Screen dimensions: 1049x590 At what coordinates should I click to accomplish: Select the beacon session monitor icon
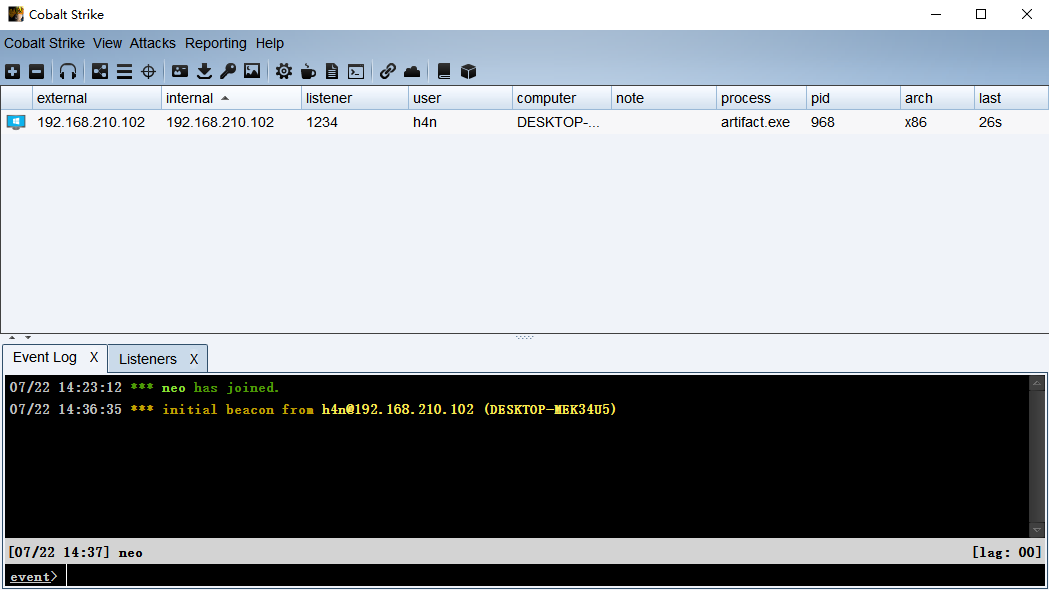[x=16, y=122]
